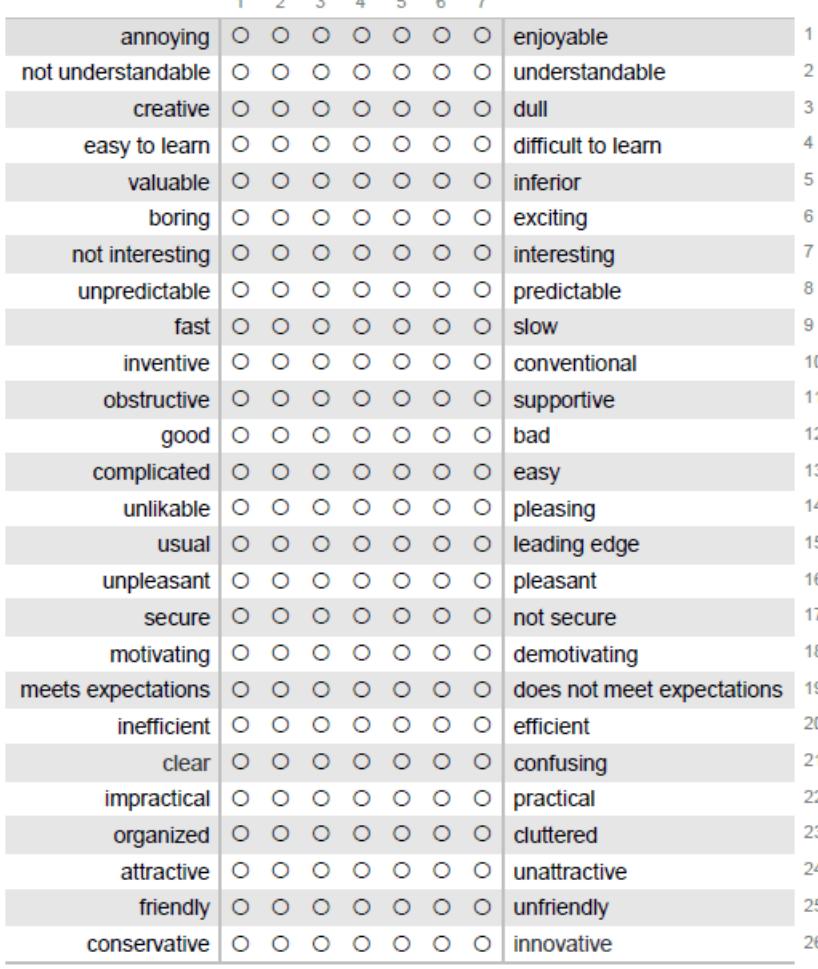Select rating 1 nearest 'annoying'
818x969 pixels.
click(240, 36)
